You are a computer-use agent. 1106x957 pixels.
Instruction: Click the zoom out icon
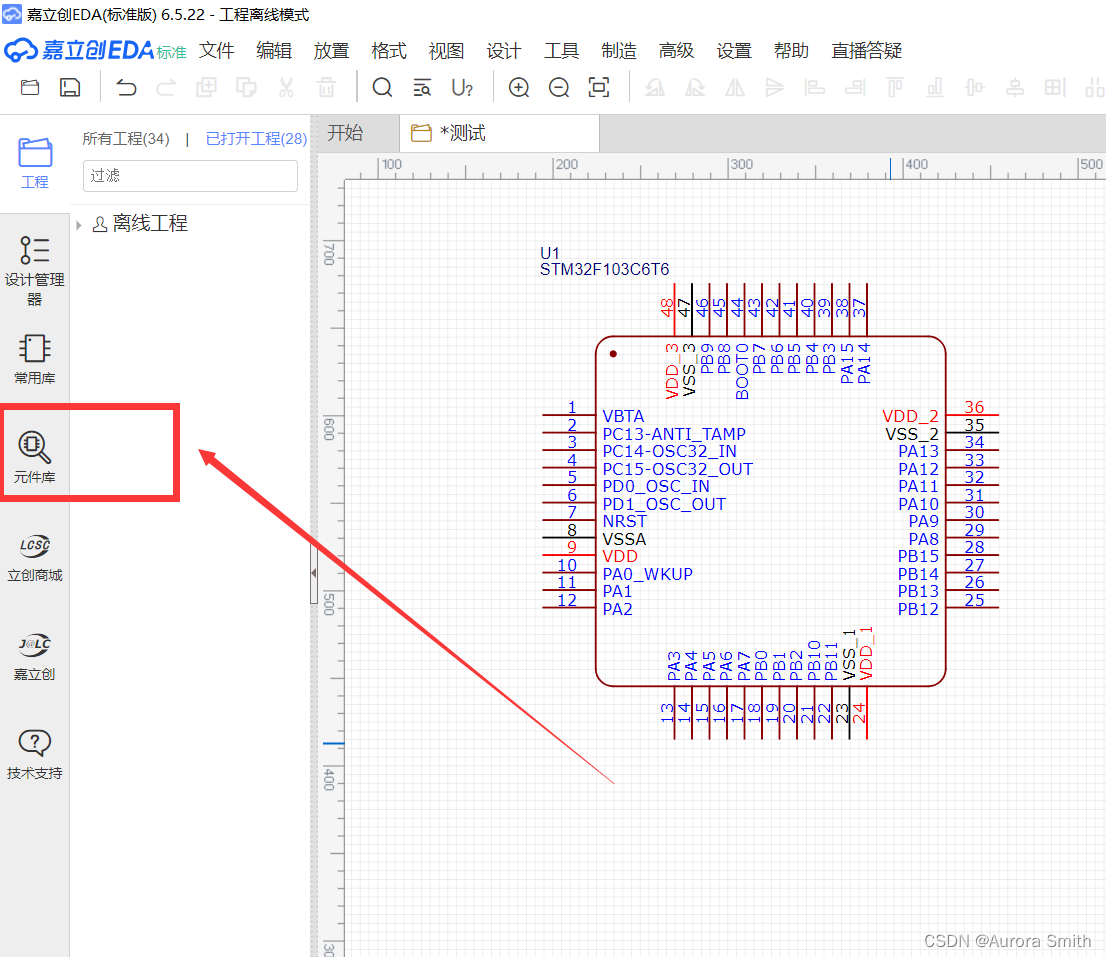click(x=559, y=87)
